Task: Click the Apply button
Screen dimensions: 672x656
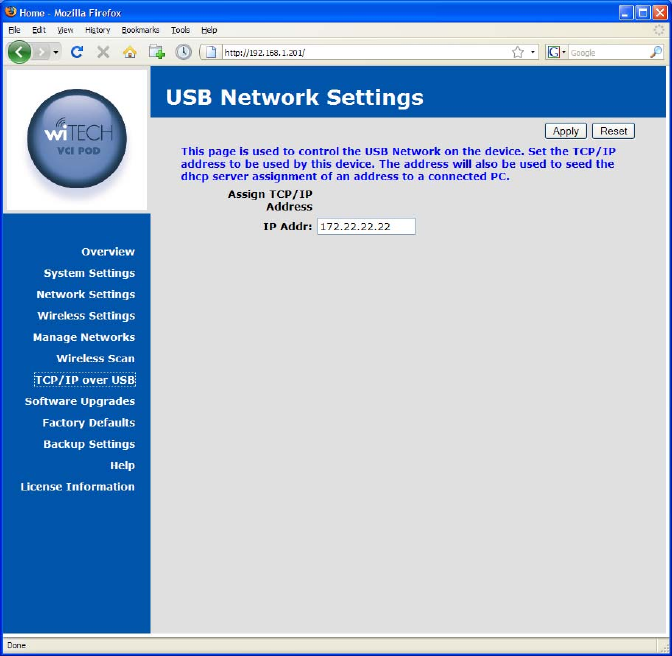Action: 565,131
